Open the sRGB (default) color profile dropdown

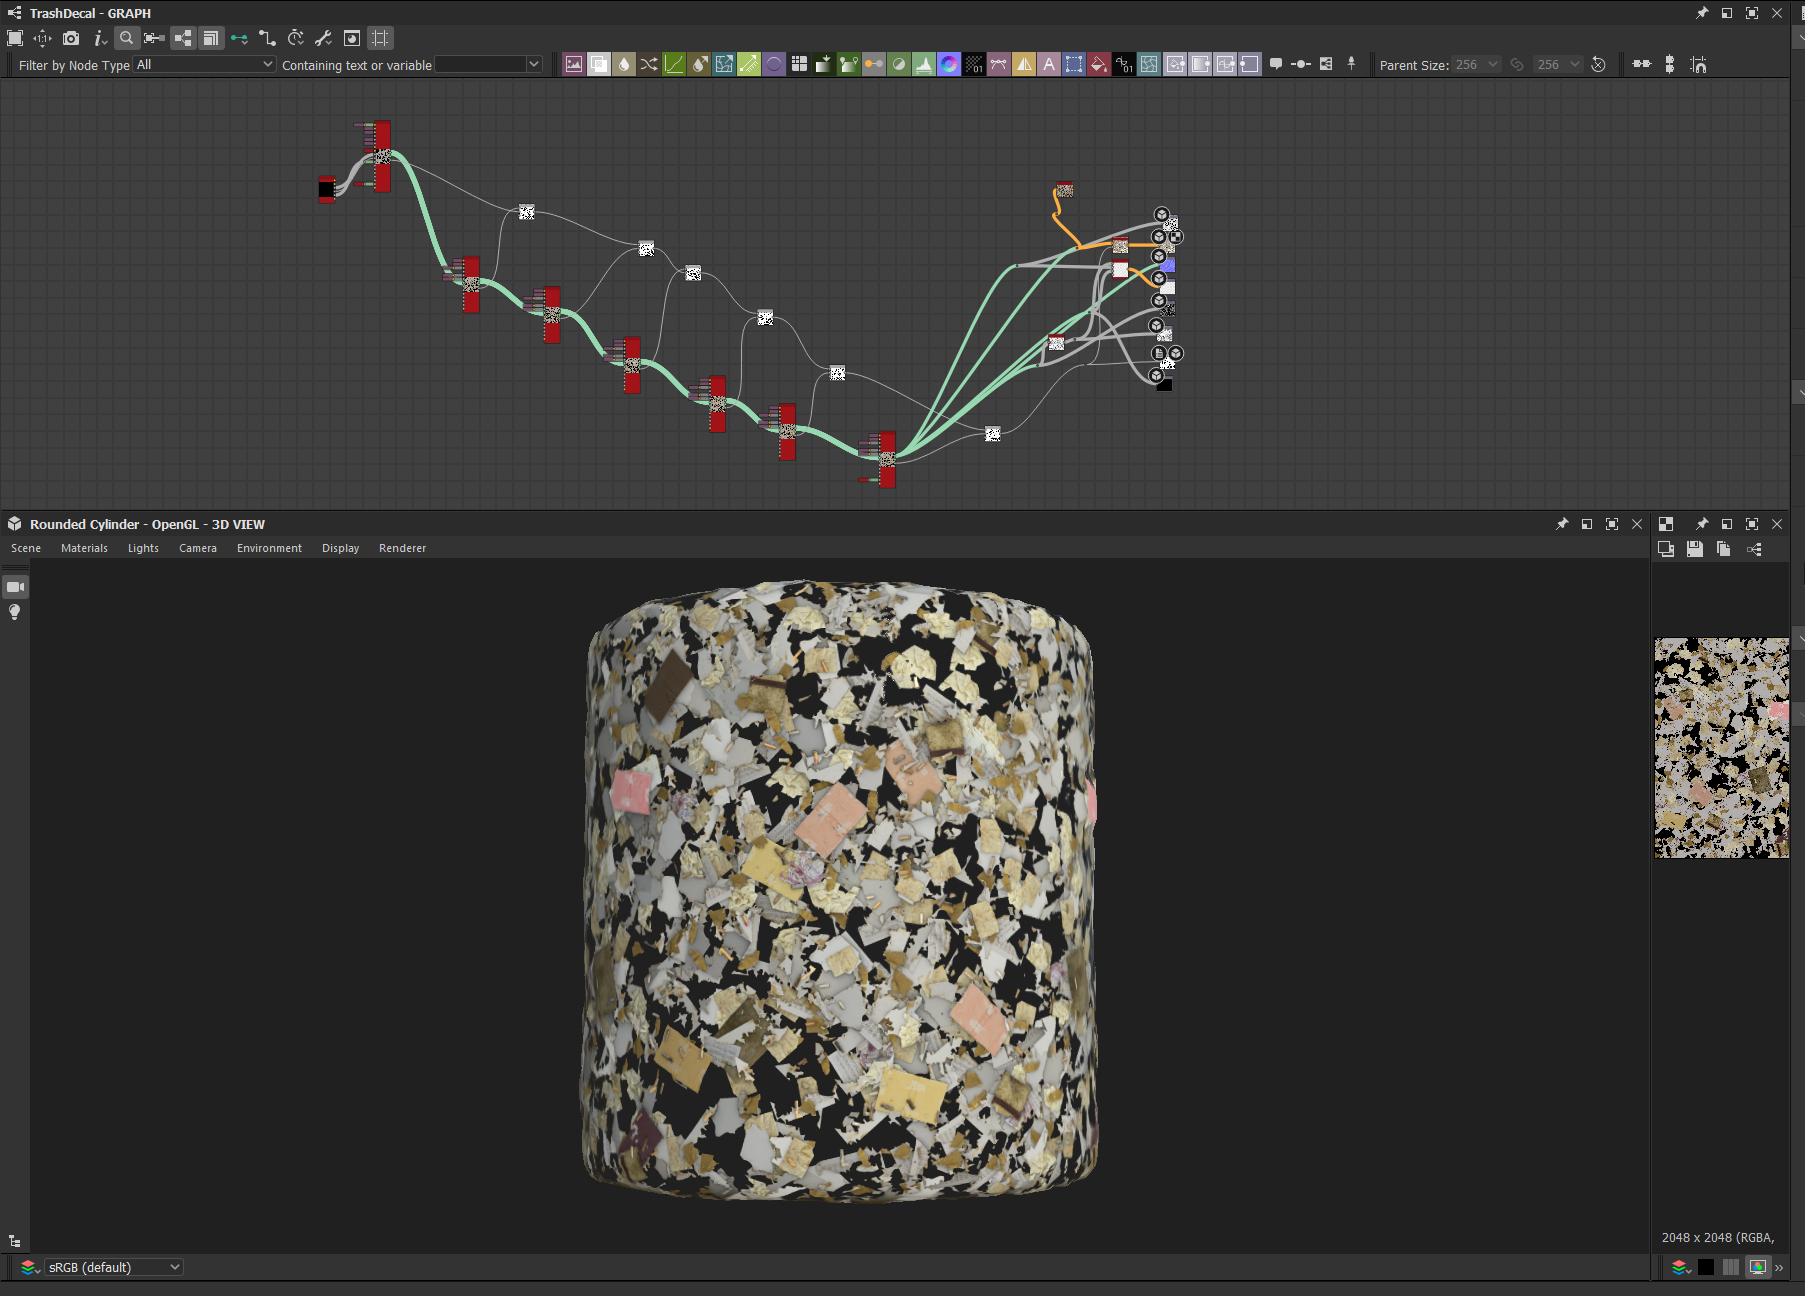click(x=113, y=1267)
